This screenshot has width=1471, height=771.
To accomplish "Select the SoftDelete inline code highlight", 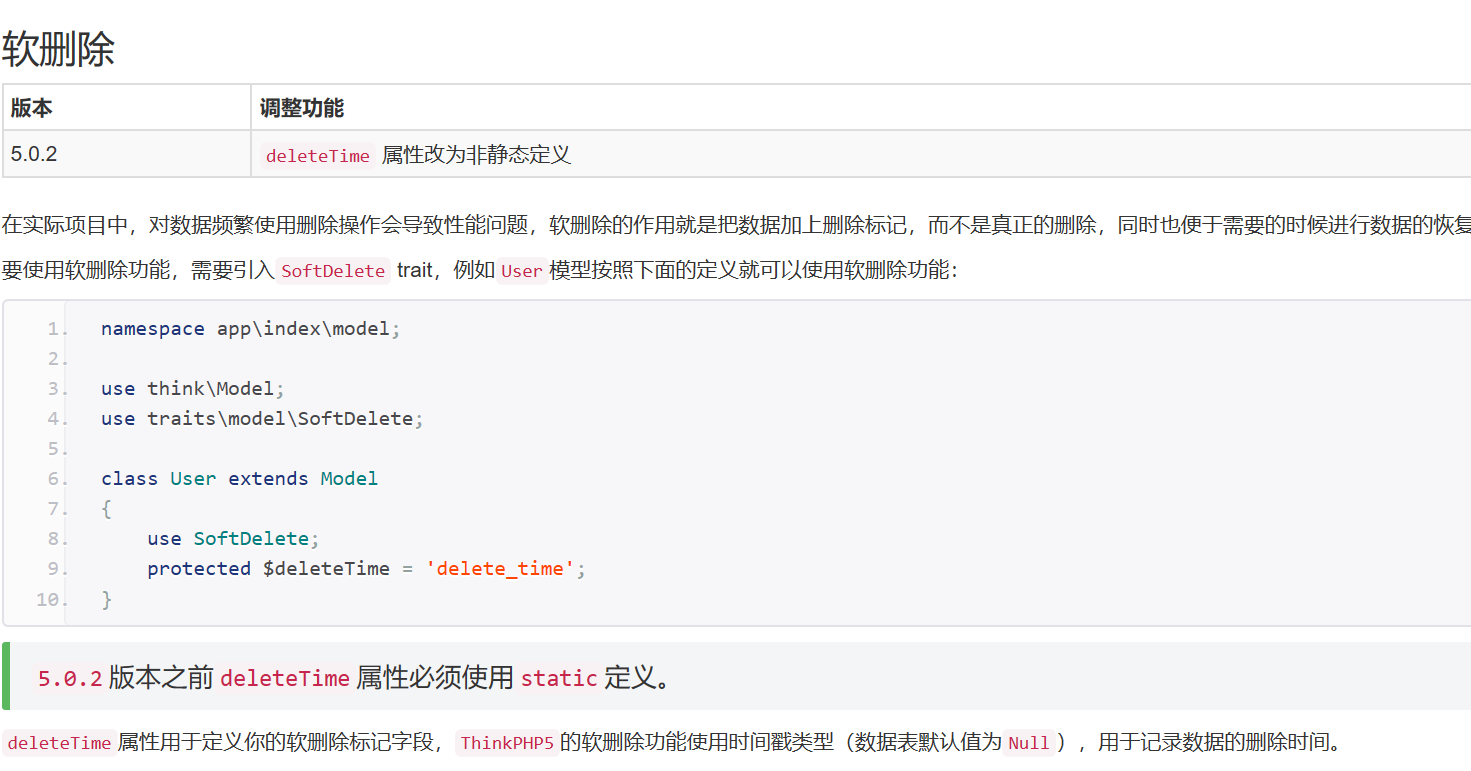I will point(333,271).
